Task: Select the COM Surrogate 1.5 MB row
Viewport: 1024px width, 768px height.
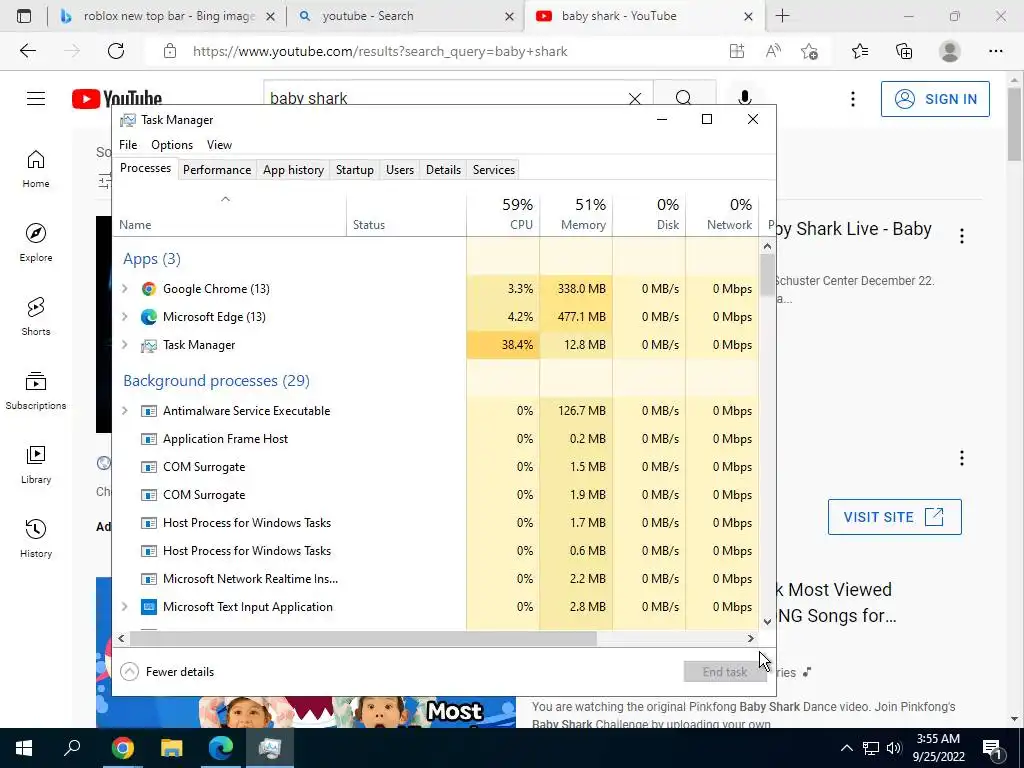Action: (x=436, y=467)
